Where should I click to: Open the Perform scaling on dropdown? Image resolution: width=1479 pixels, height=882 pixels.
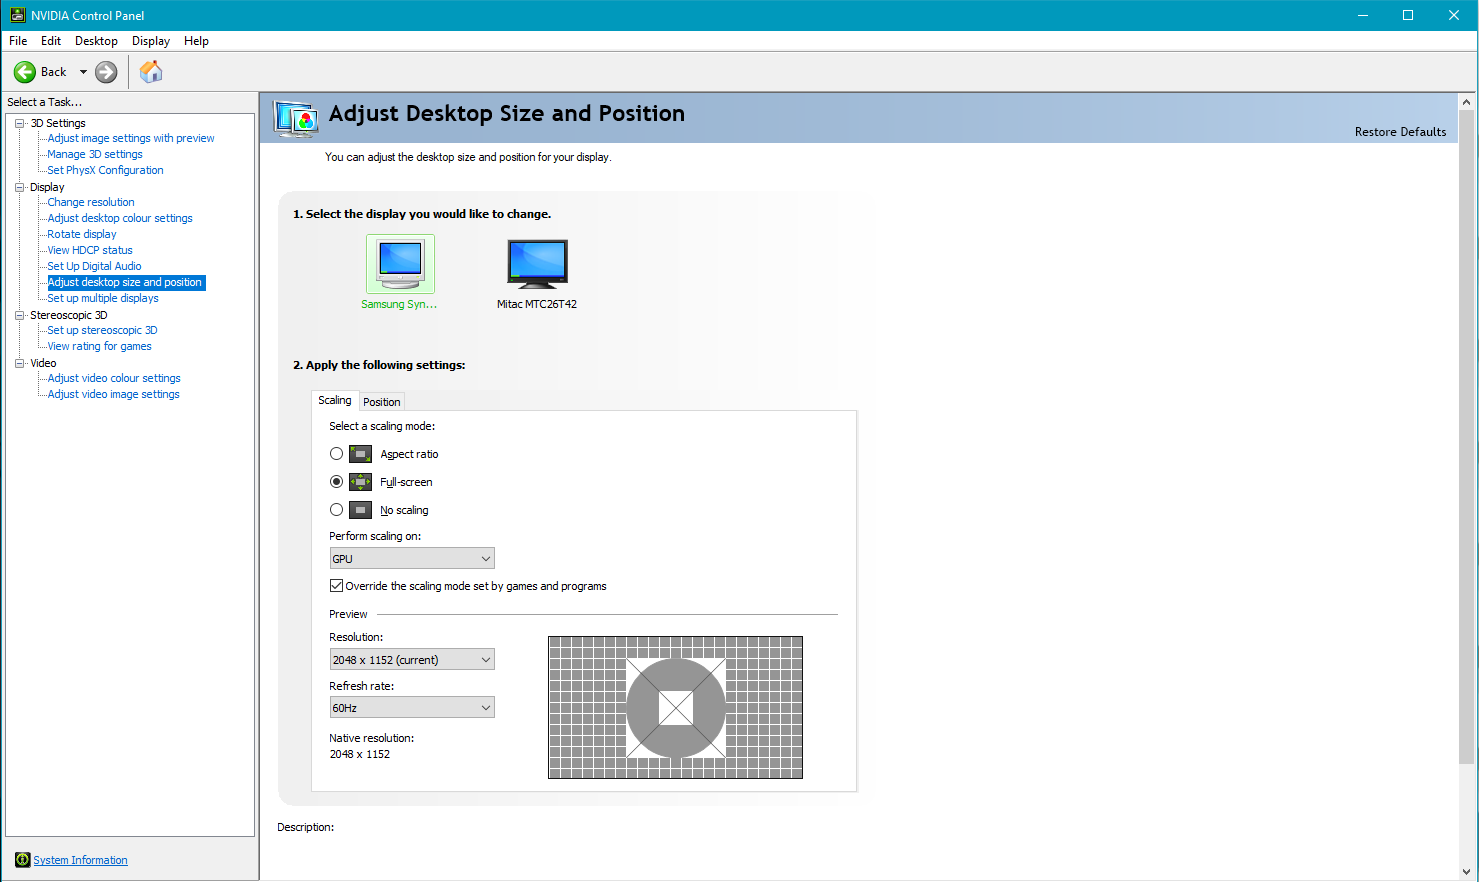412,559
